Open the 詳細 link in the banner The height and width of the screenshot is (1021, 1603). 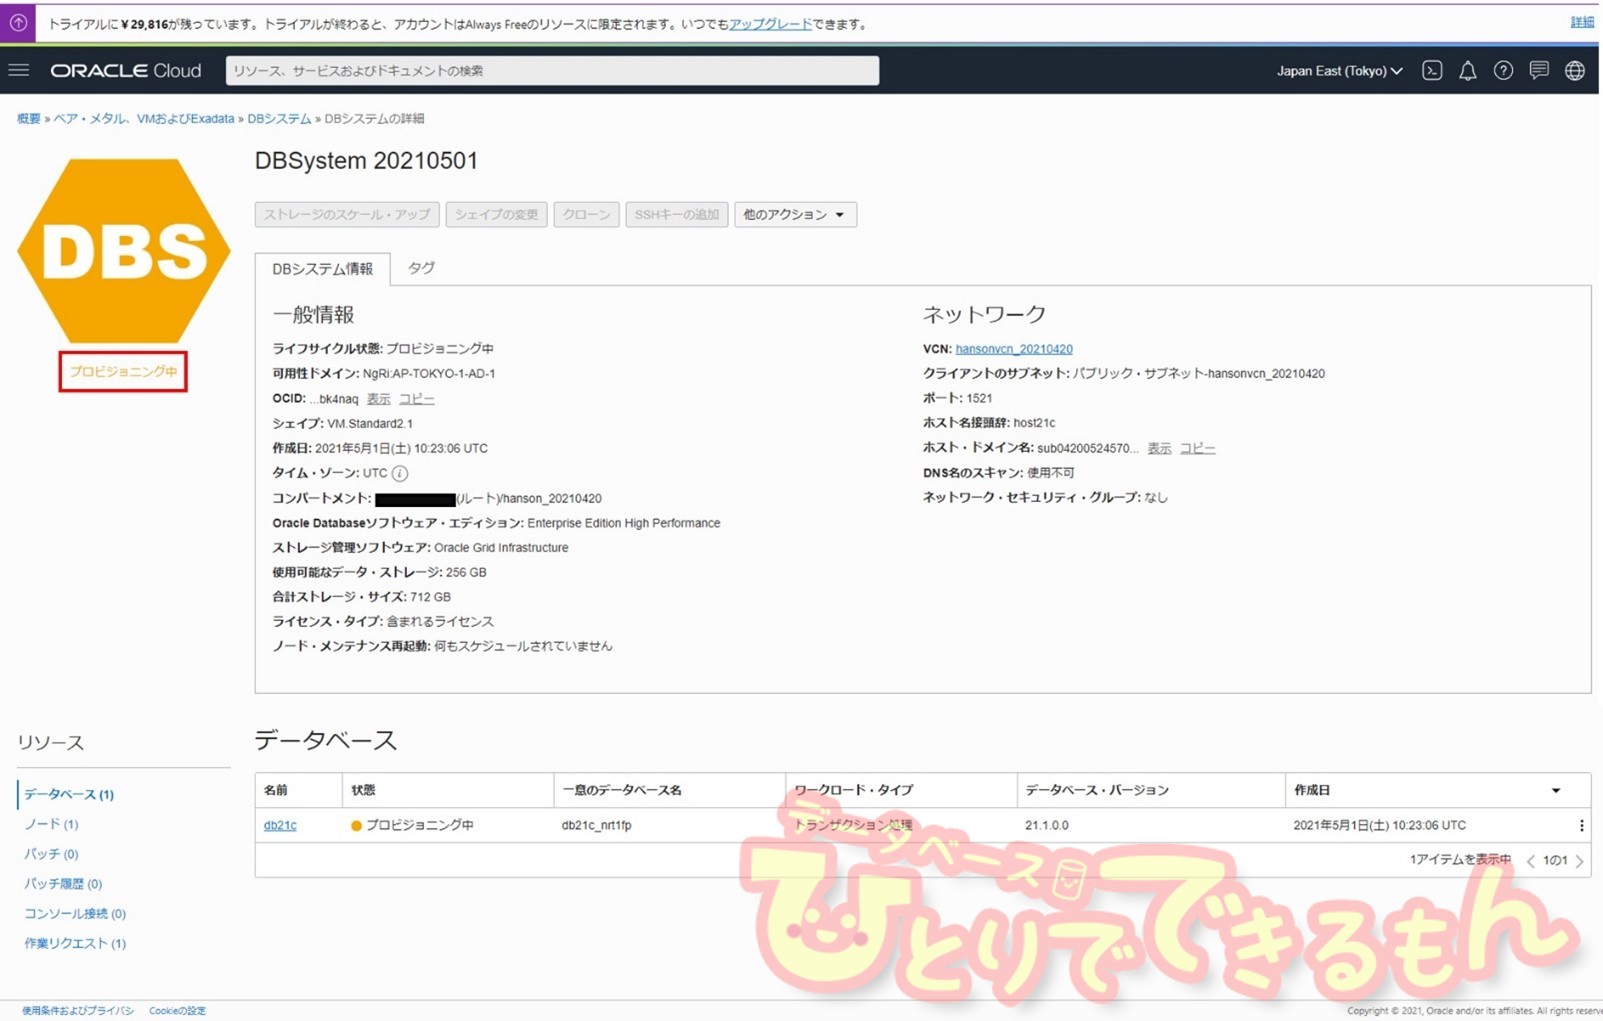(x=1582, y=22)
